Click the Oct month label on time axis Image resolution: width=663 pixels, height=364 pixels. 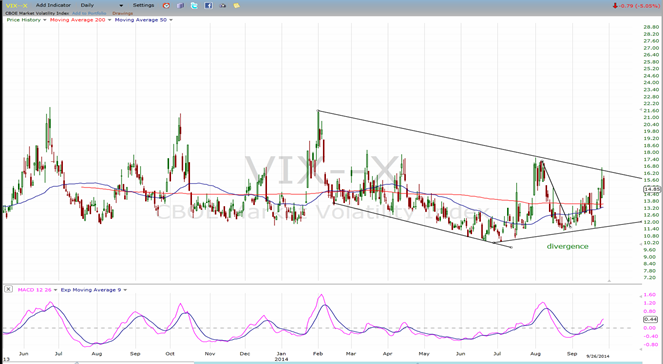[170, 353]
